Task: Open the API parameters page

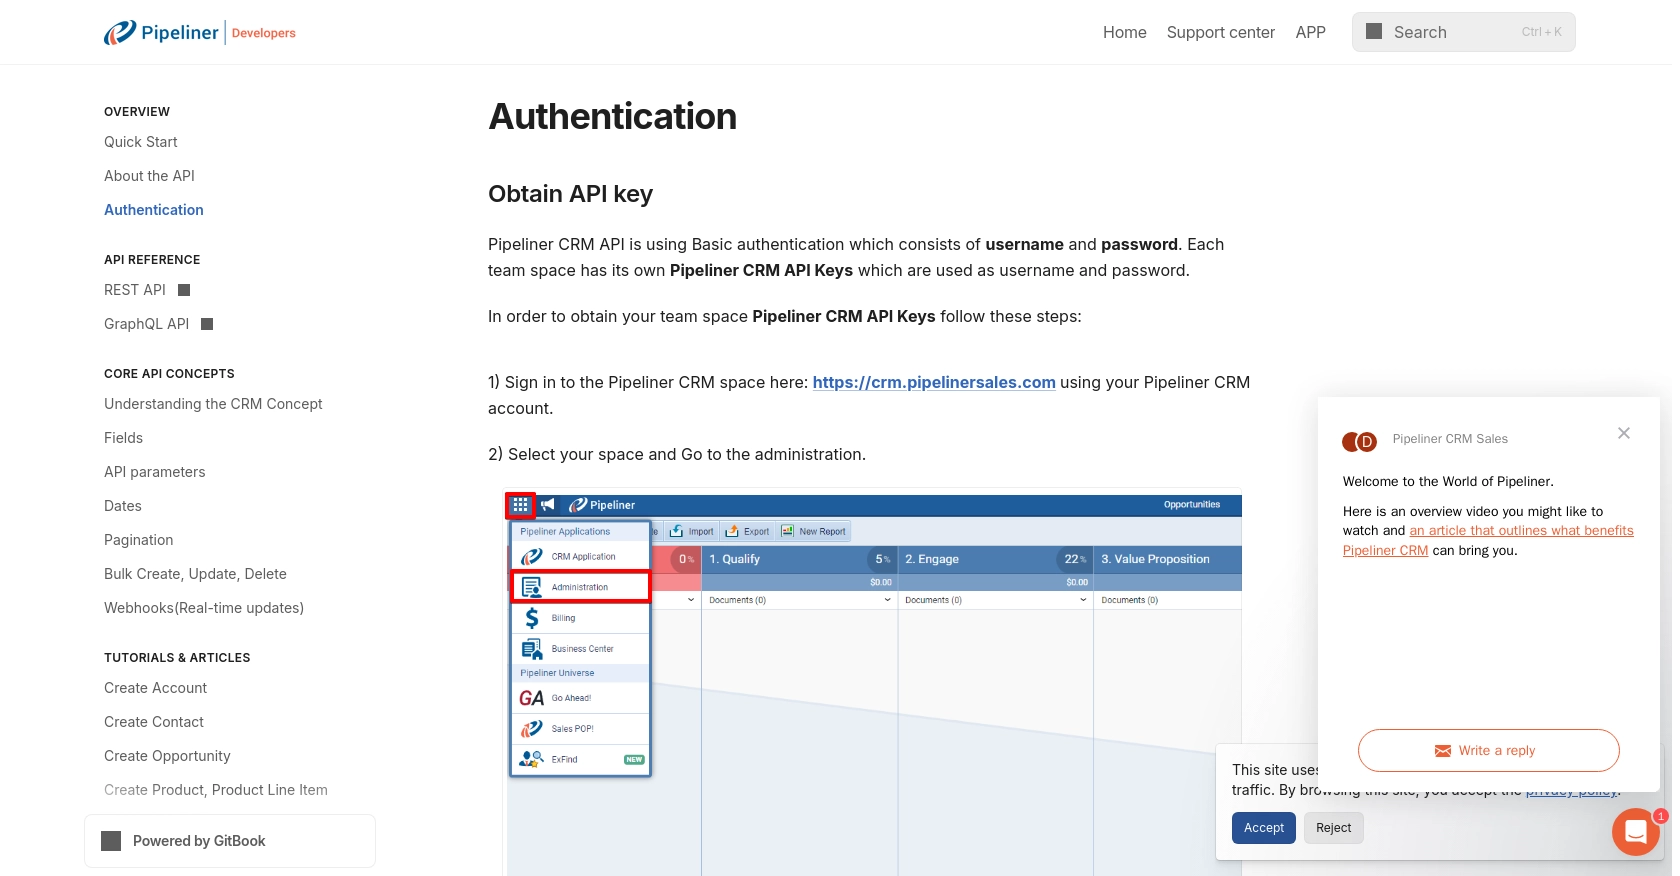Action: [x=155, y=472]
